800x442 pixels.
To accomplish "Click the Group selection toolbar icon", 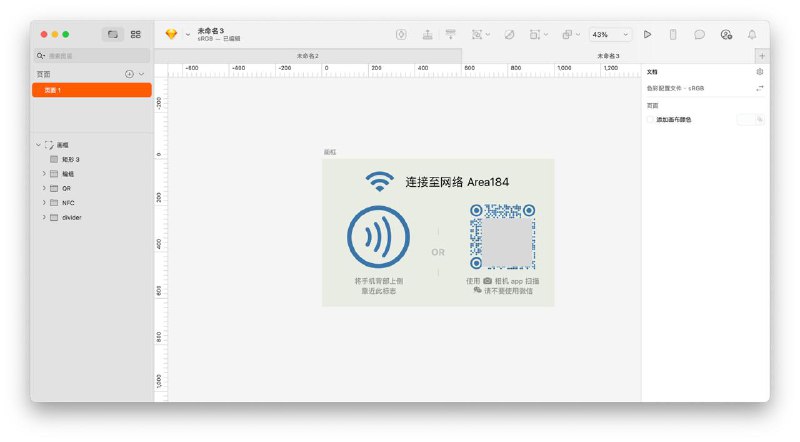I will 477,34.
